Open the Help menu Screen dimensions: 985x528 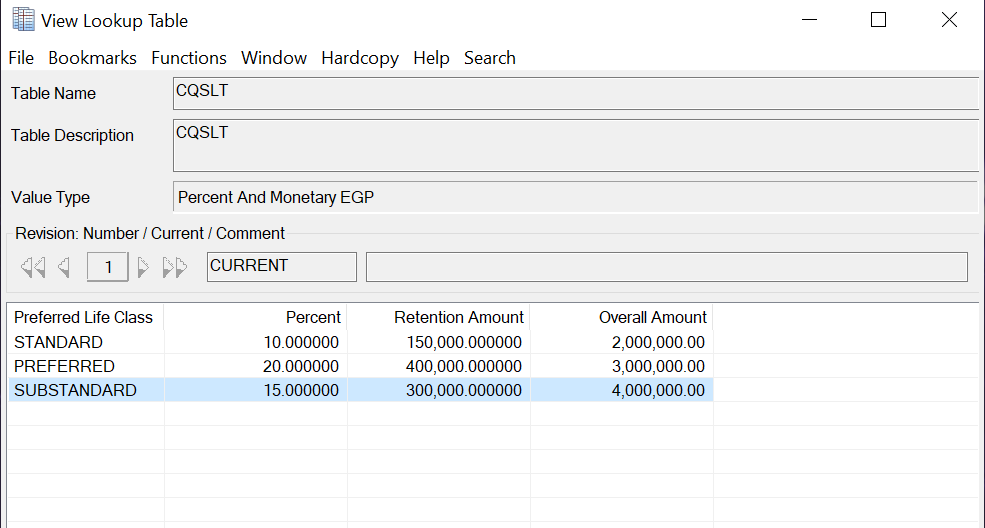pos(431,58)
